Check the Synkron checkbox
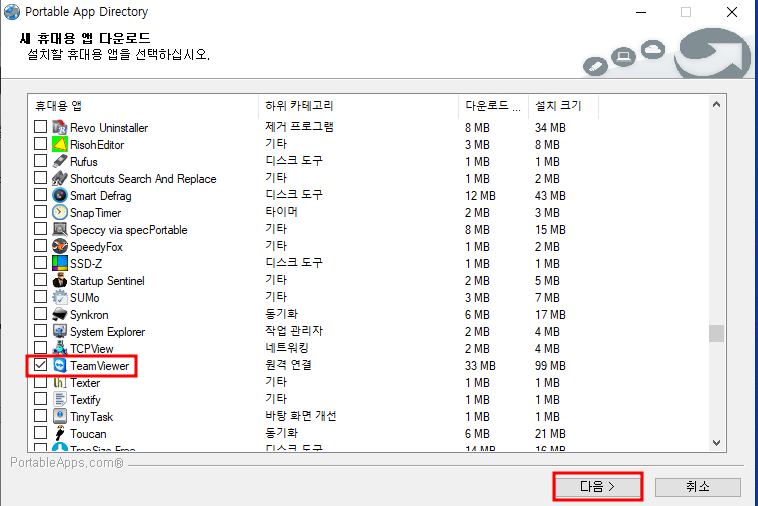Viewport: 758px width, 506px height. (41, 314)
